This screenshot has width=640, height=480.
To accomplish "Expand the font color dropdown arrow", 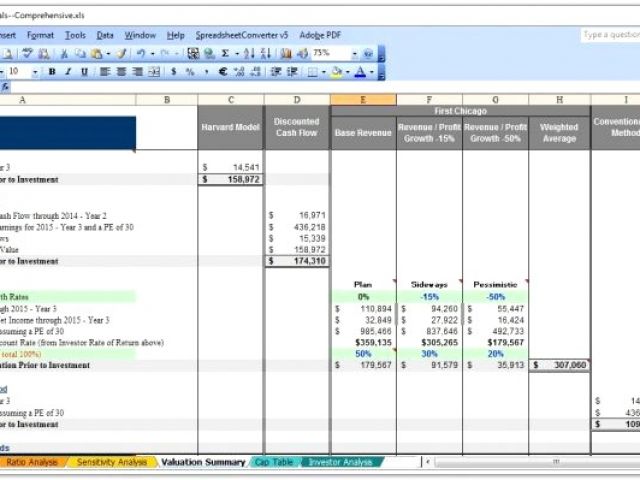I will 371,72.
